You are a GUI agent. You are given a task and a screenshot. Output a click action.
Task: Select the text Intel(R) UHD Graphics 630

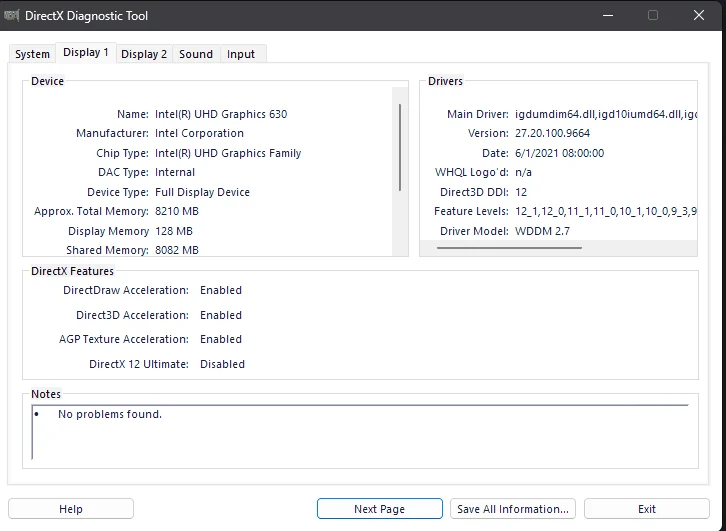pos(221,114)
